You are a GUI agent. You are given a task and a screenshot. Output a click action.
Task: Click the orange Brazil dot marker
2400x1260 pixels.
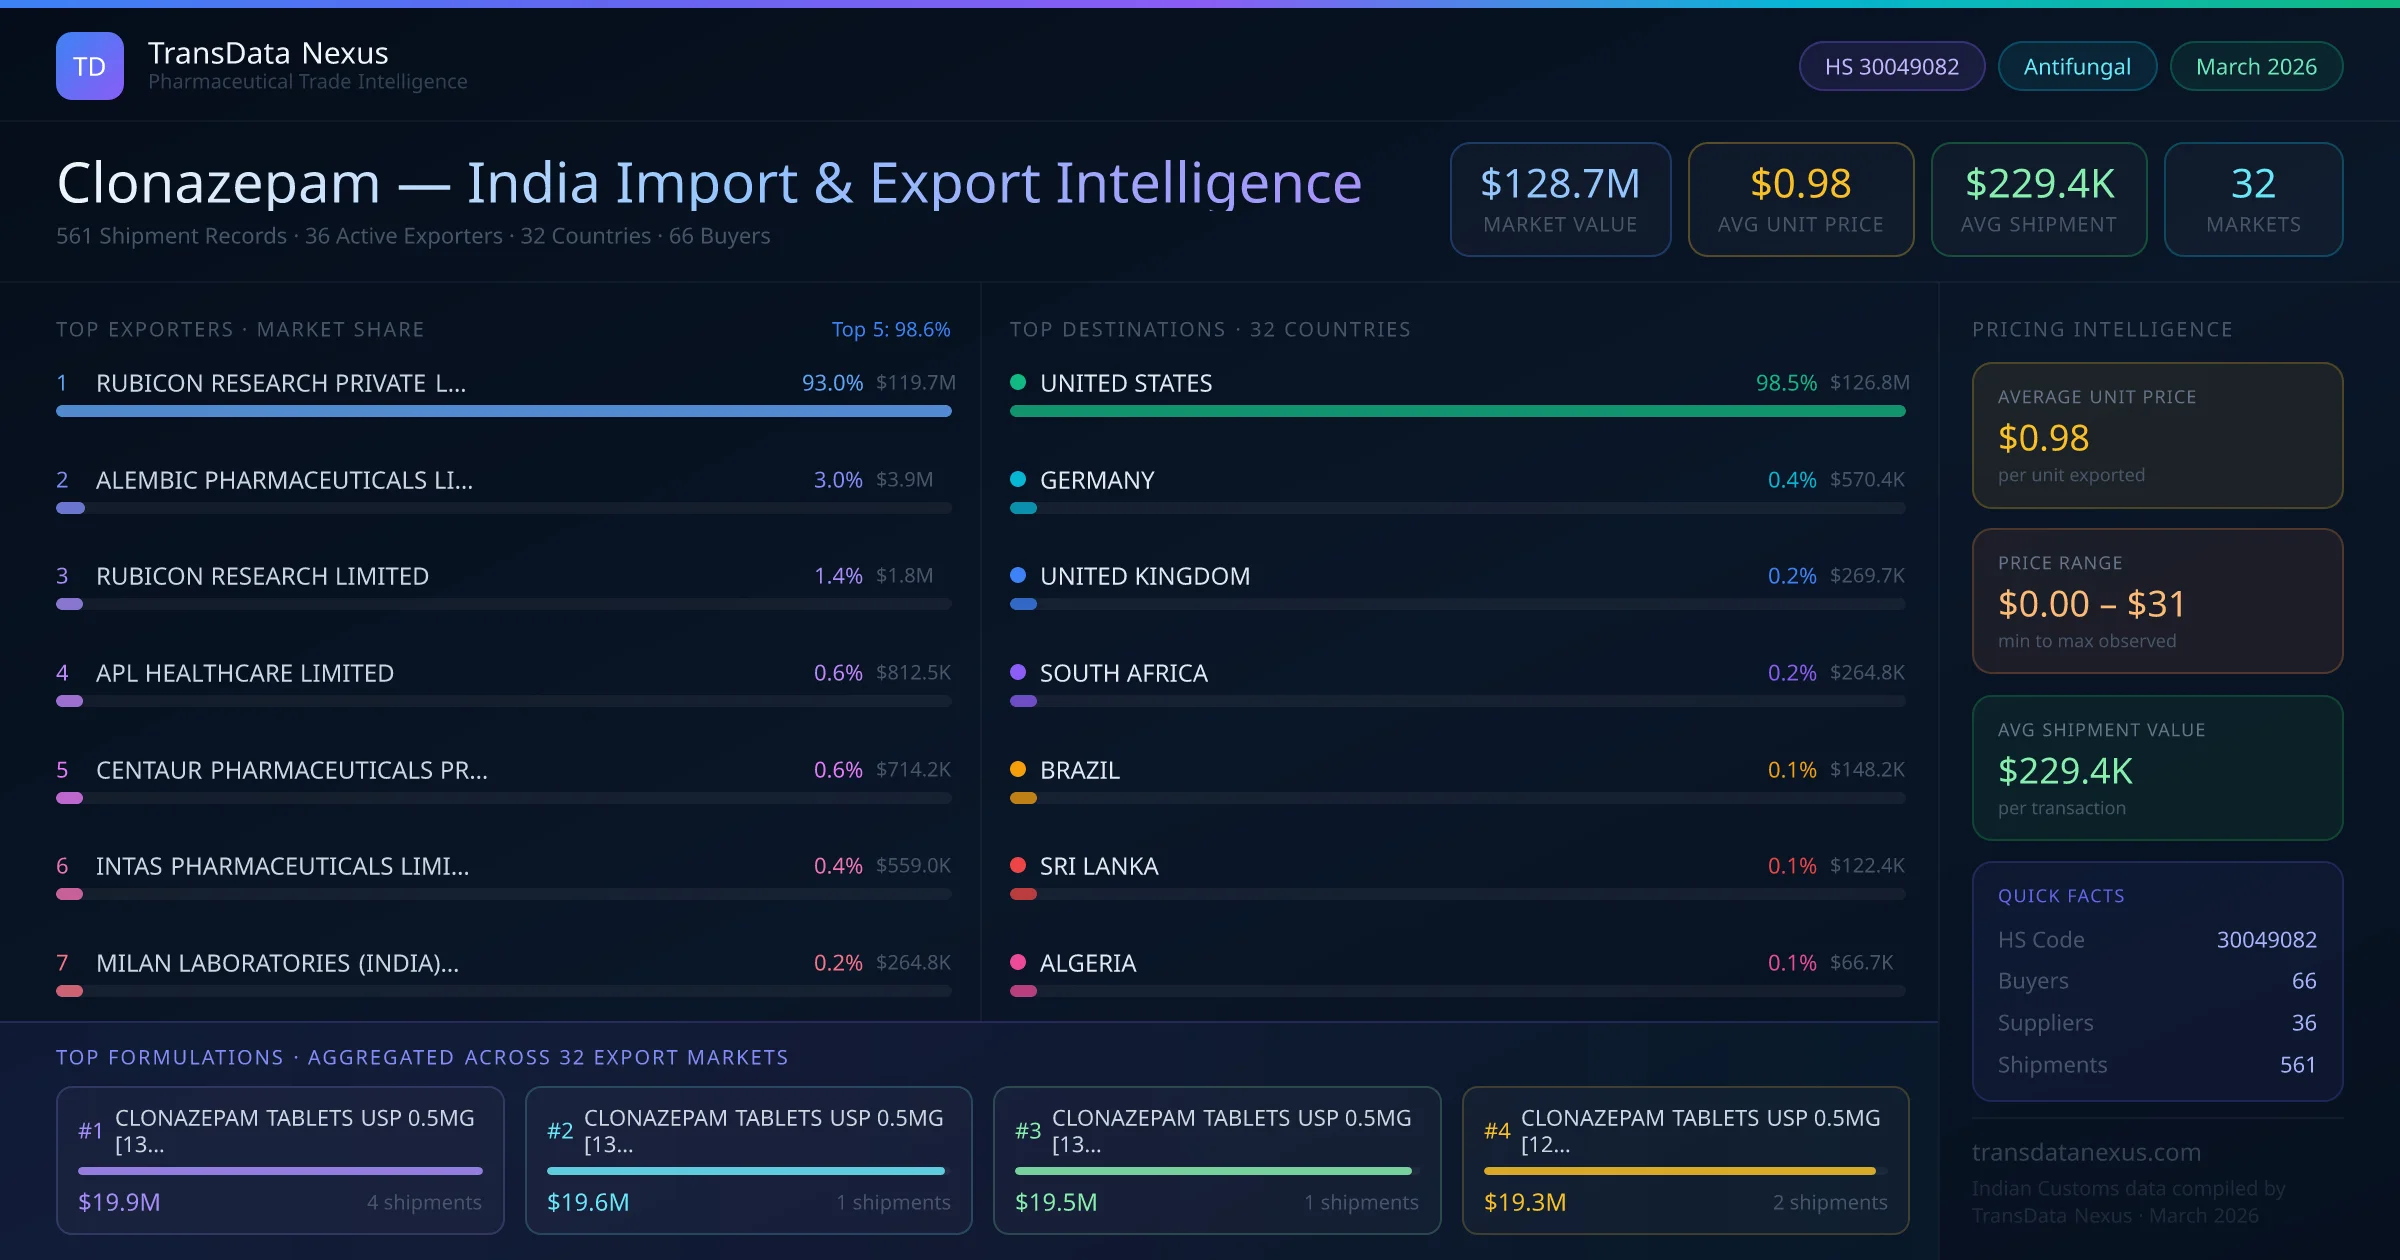1018,769
